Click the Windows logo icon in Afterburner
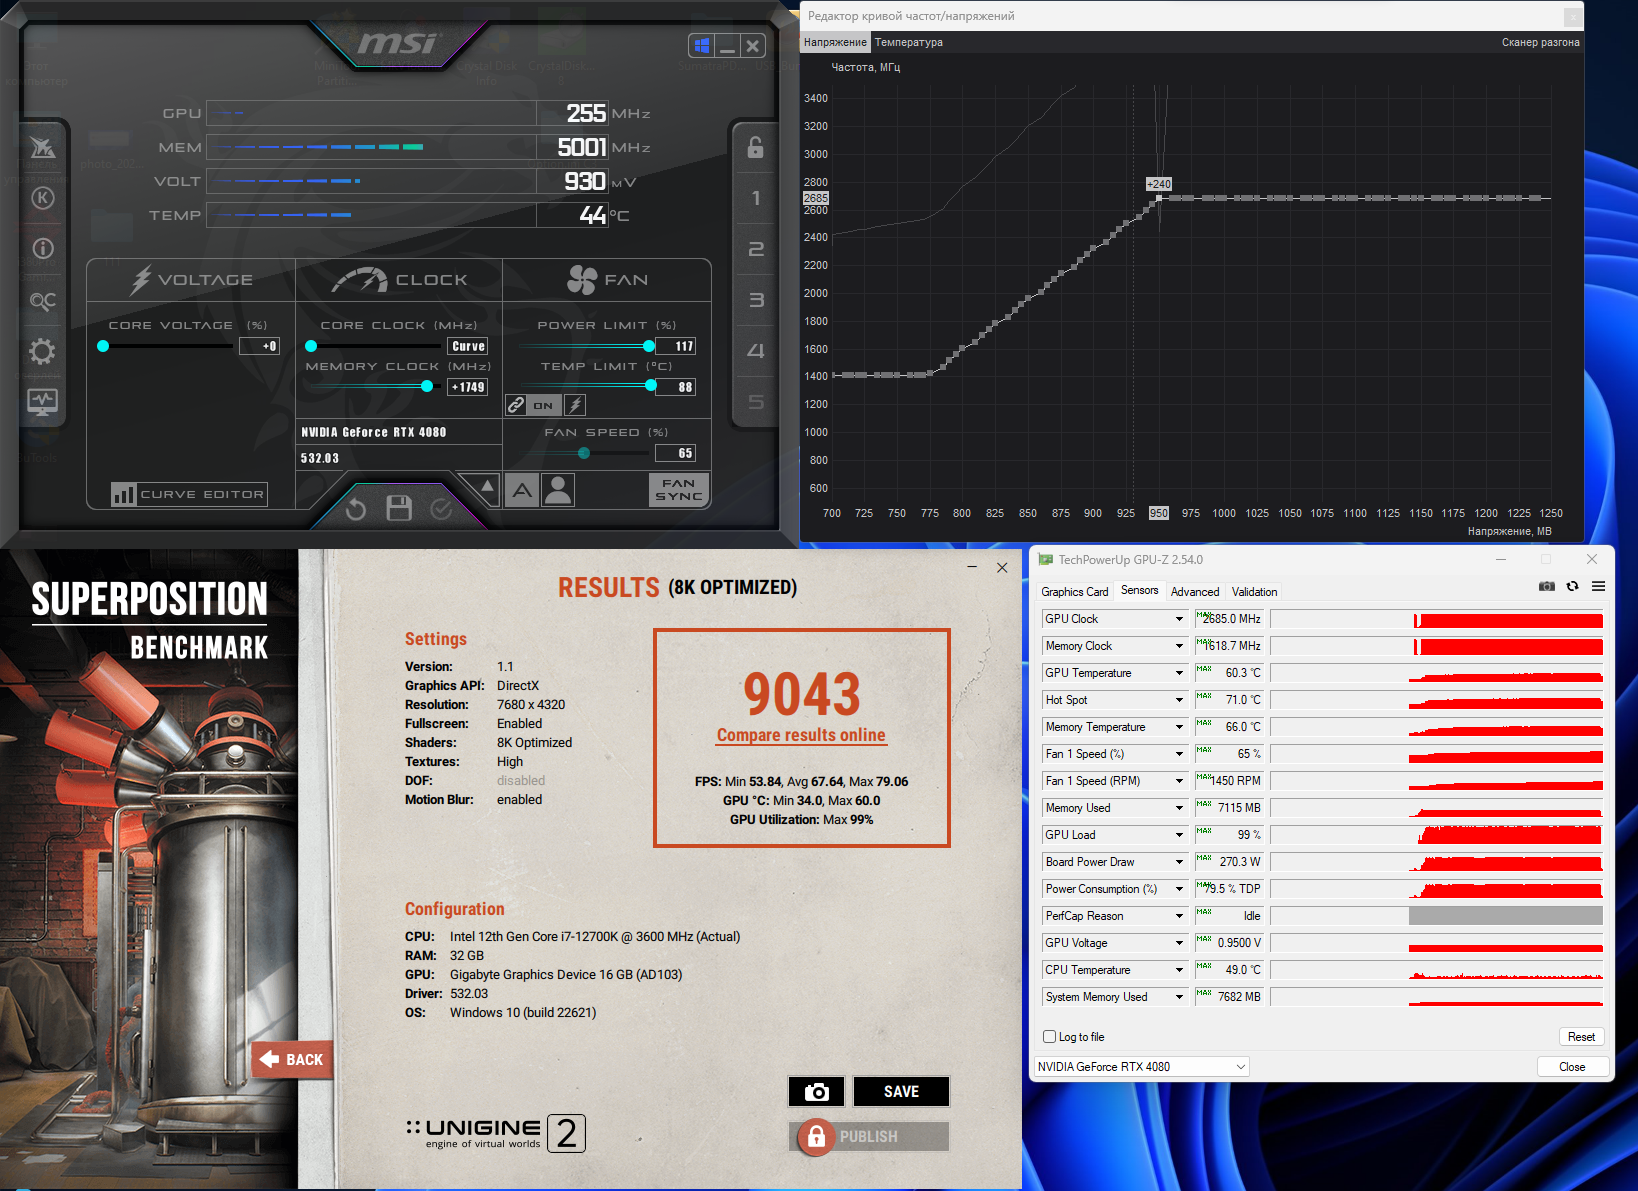 [702, 46]
